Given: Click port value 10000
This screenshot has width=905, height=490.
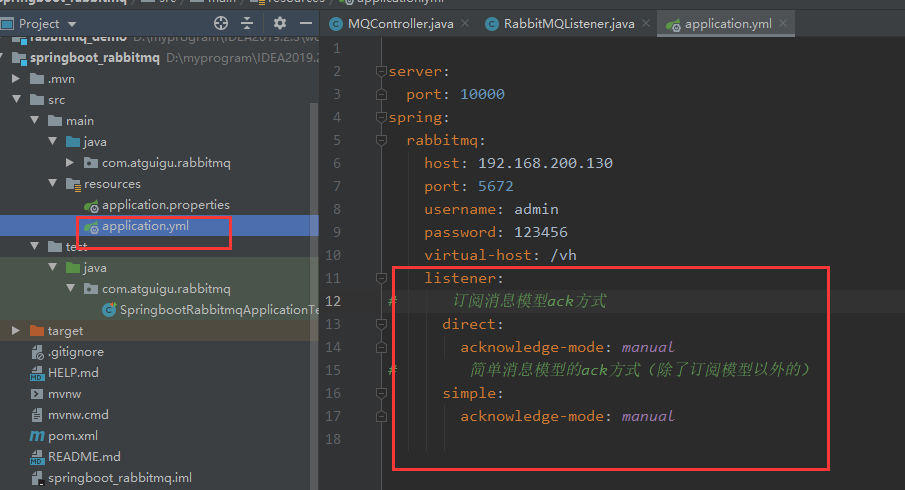Looking at the screenshot, I should (482, 94).
